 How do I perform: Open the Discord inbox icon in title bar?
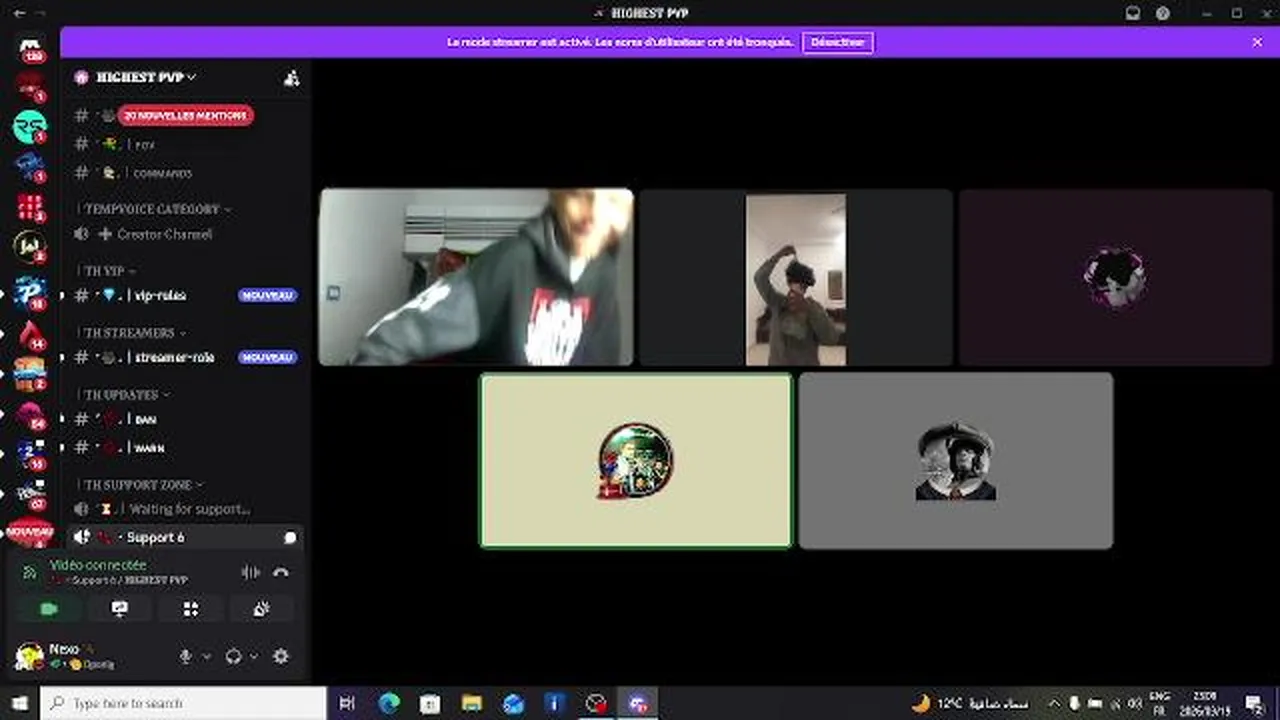coord(1133,13)
